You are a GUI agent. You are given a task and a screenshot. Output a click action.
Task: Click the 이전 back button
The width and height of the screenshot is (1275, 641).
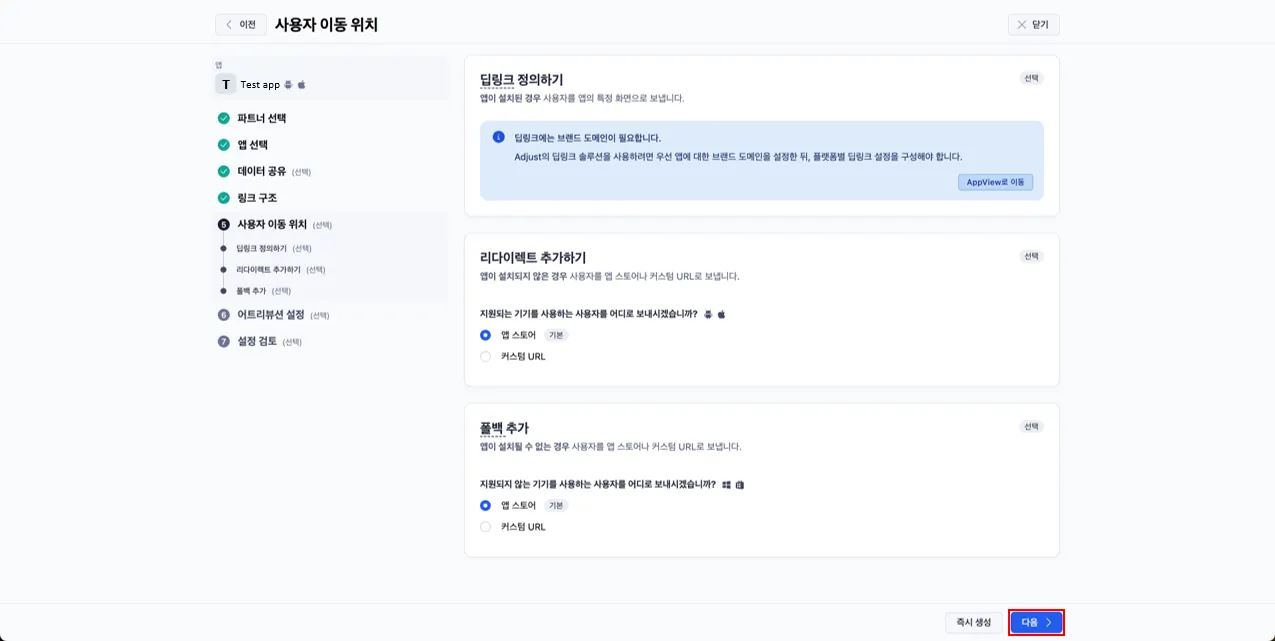(241, 24)
